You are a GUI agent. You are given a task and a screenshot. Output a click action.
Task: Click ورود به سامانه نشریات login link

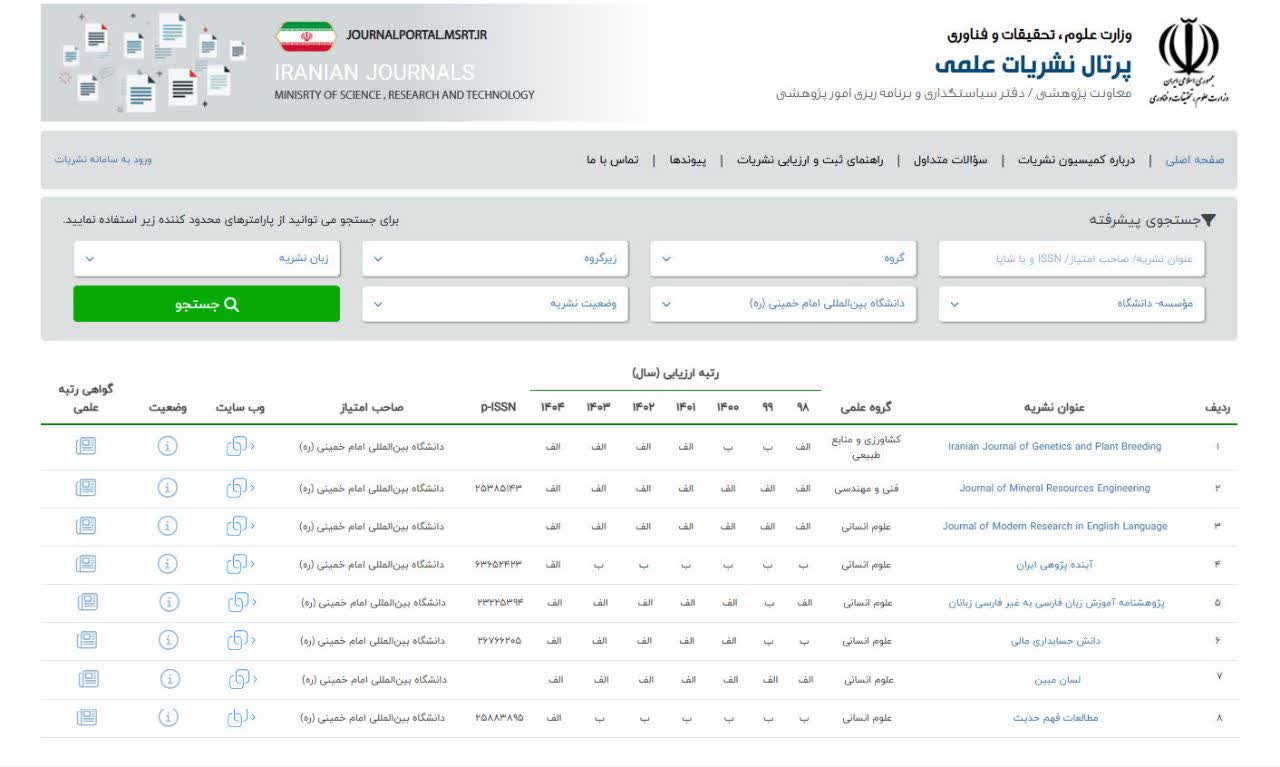point(103,160)
